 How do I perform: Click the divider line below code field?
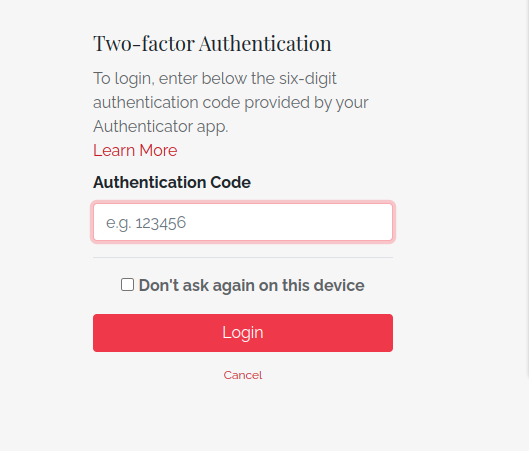243,257
